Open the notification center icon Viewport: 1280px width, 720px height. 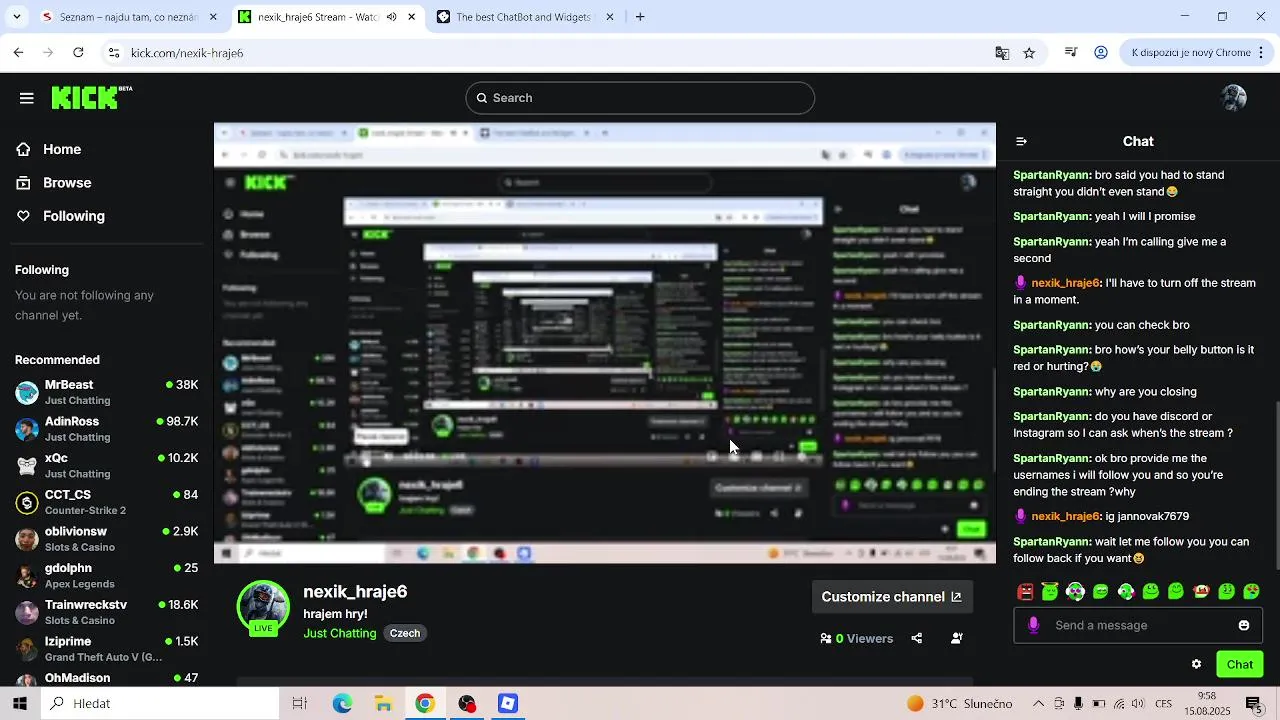1253,704
